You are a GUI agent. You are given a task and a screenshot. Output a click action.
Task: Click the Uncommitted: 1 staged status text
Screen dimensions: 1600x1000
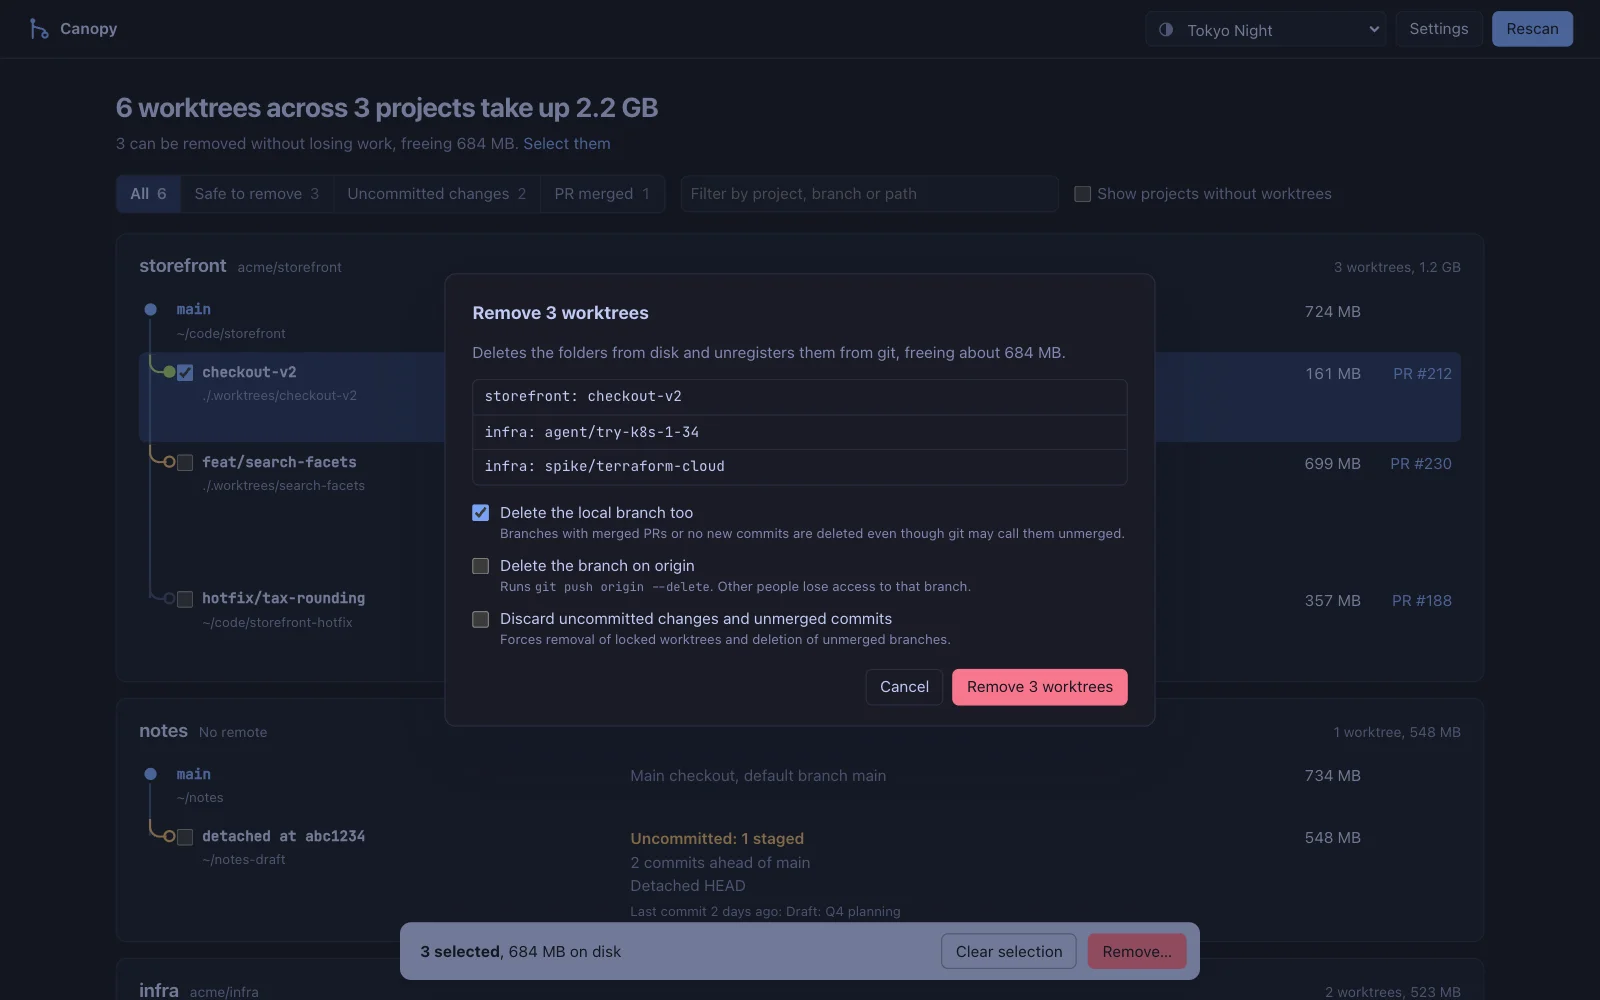717,839
